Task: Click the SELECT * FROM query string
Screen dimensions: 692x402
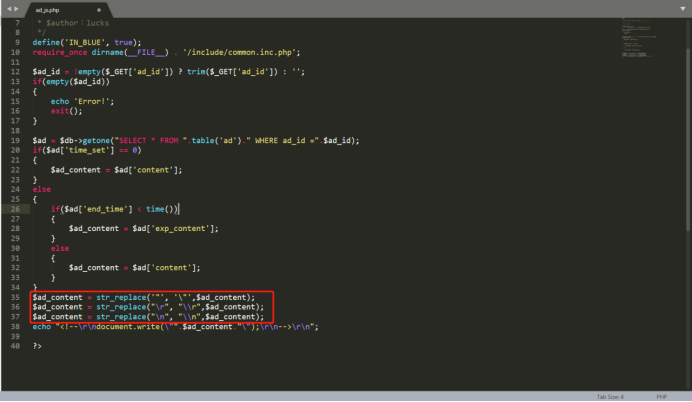Action: pos(149,141)
